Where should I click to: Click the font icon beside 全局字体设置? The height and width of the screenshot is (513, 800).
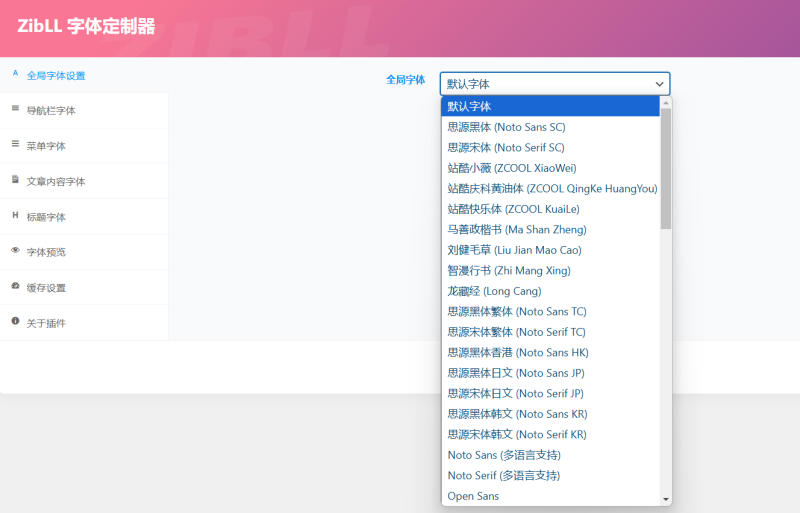(x=15, y=74)
